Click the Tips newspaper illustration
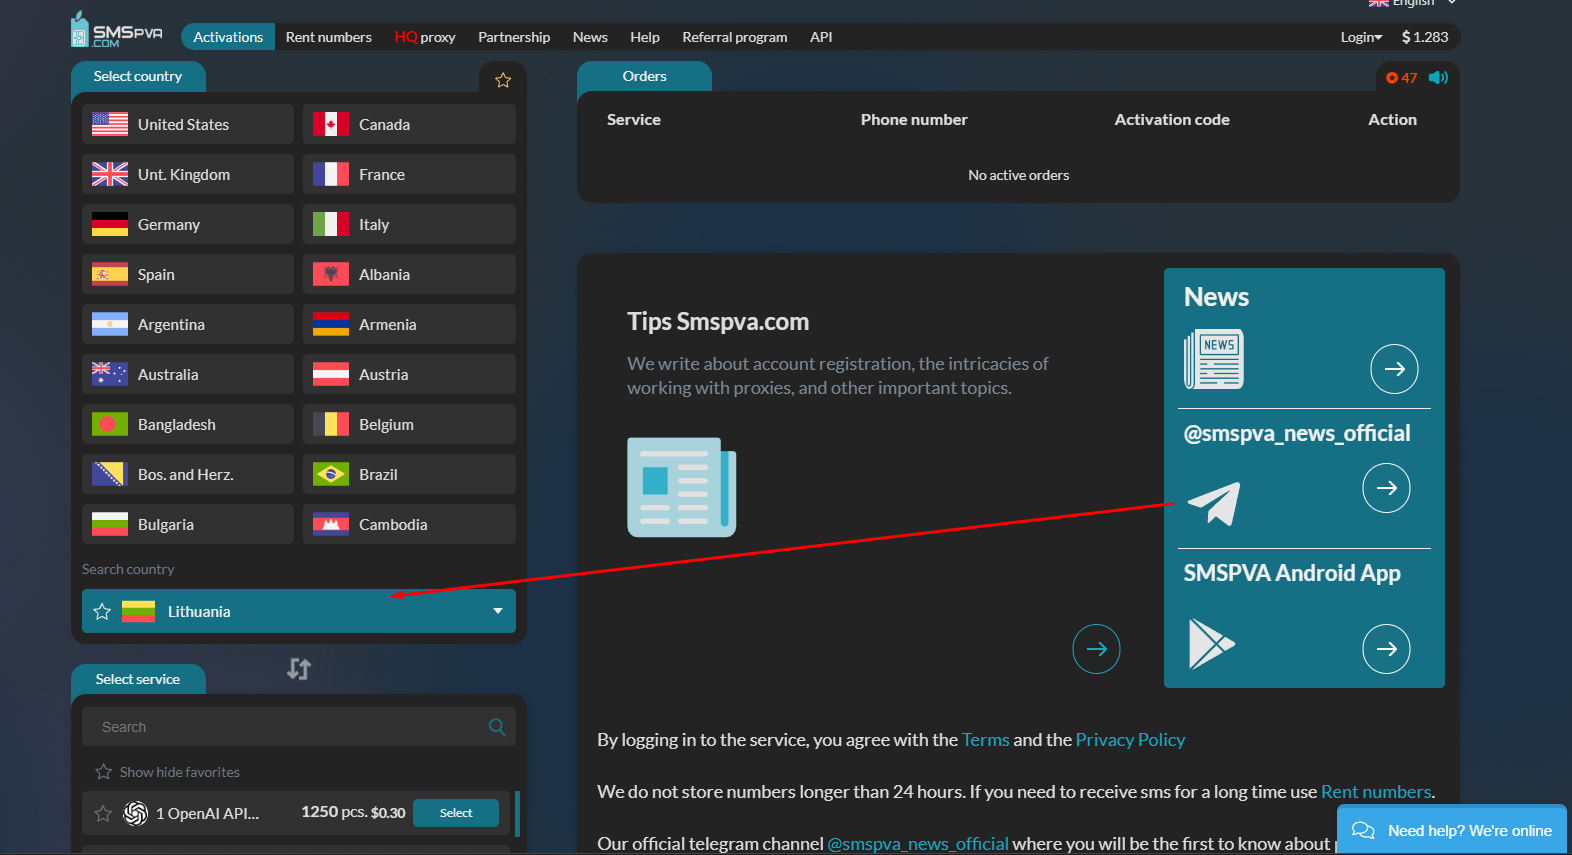This screenshot has height=855, width=1572. pos(682,487)
